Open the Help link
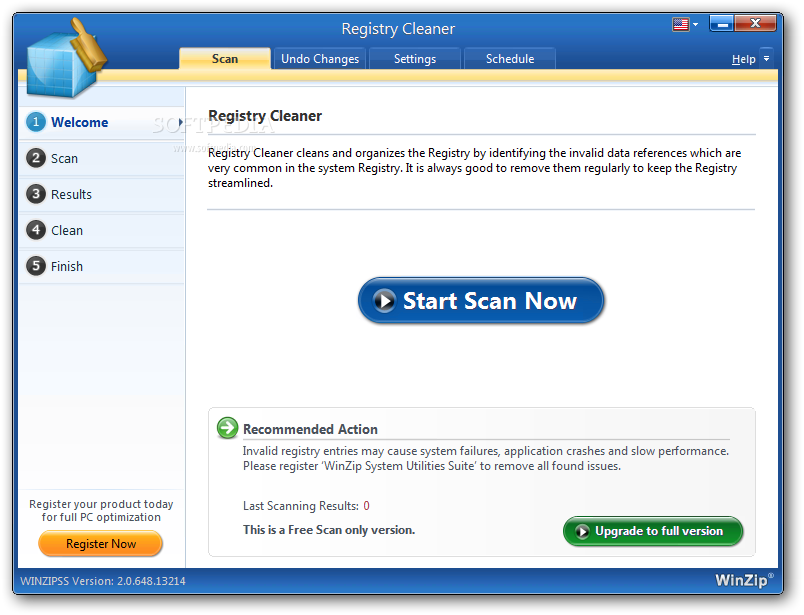 [743, 59]
